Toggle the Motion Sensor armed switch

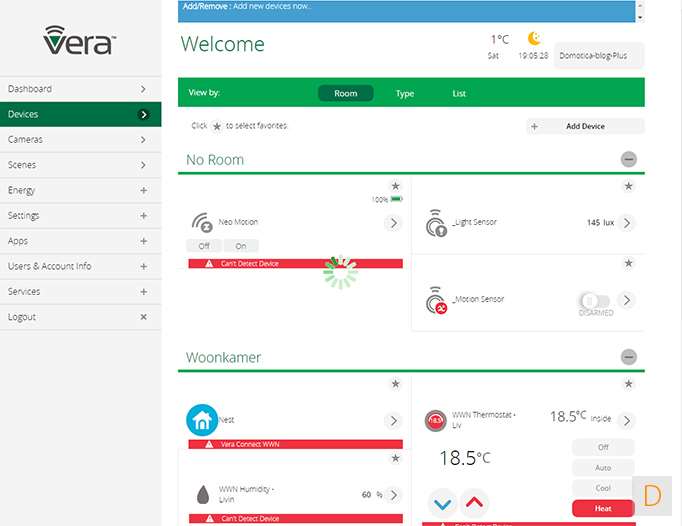595,300
